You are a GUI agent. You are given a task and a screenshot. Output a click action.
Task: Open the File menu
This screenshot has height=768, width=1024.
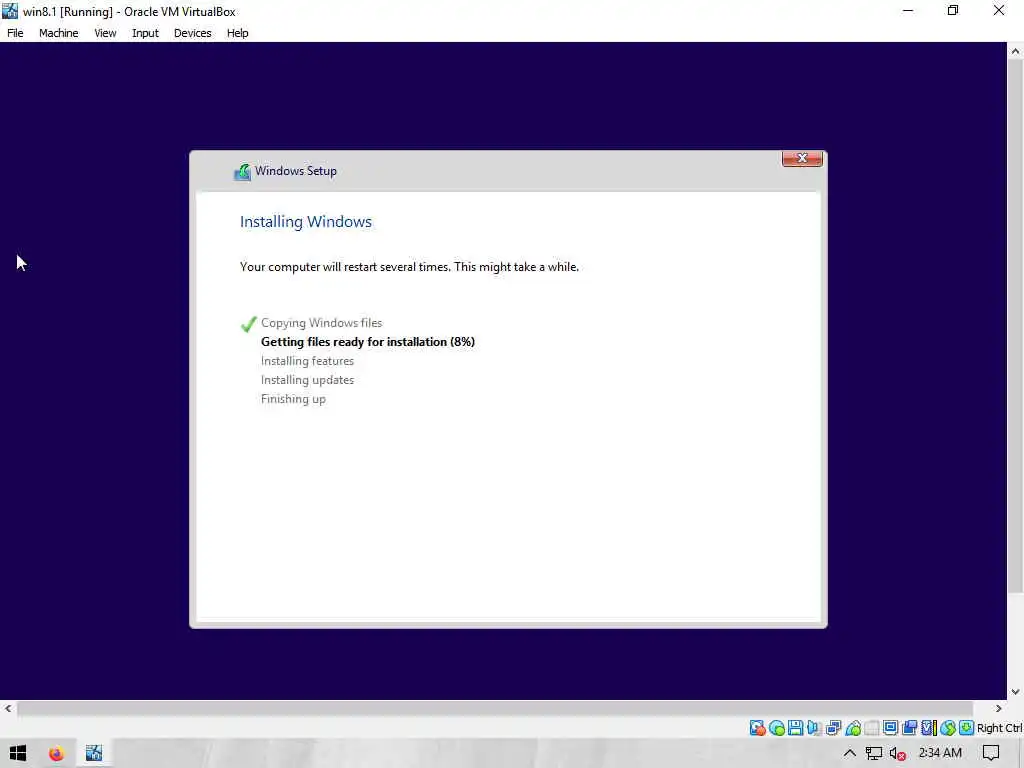[15, 33]
